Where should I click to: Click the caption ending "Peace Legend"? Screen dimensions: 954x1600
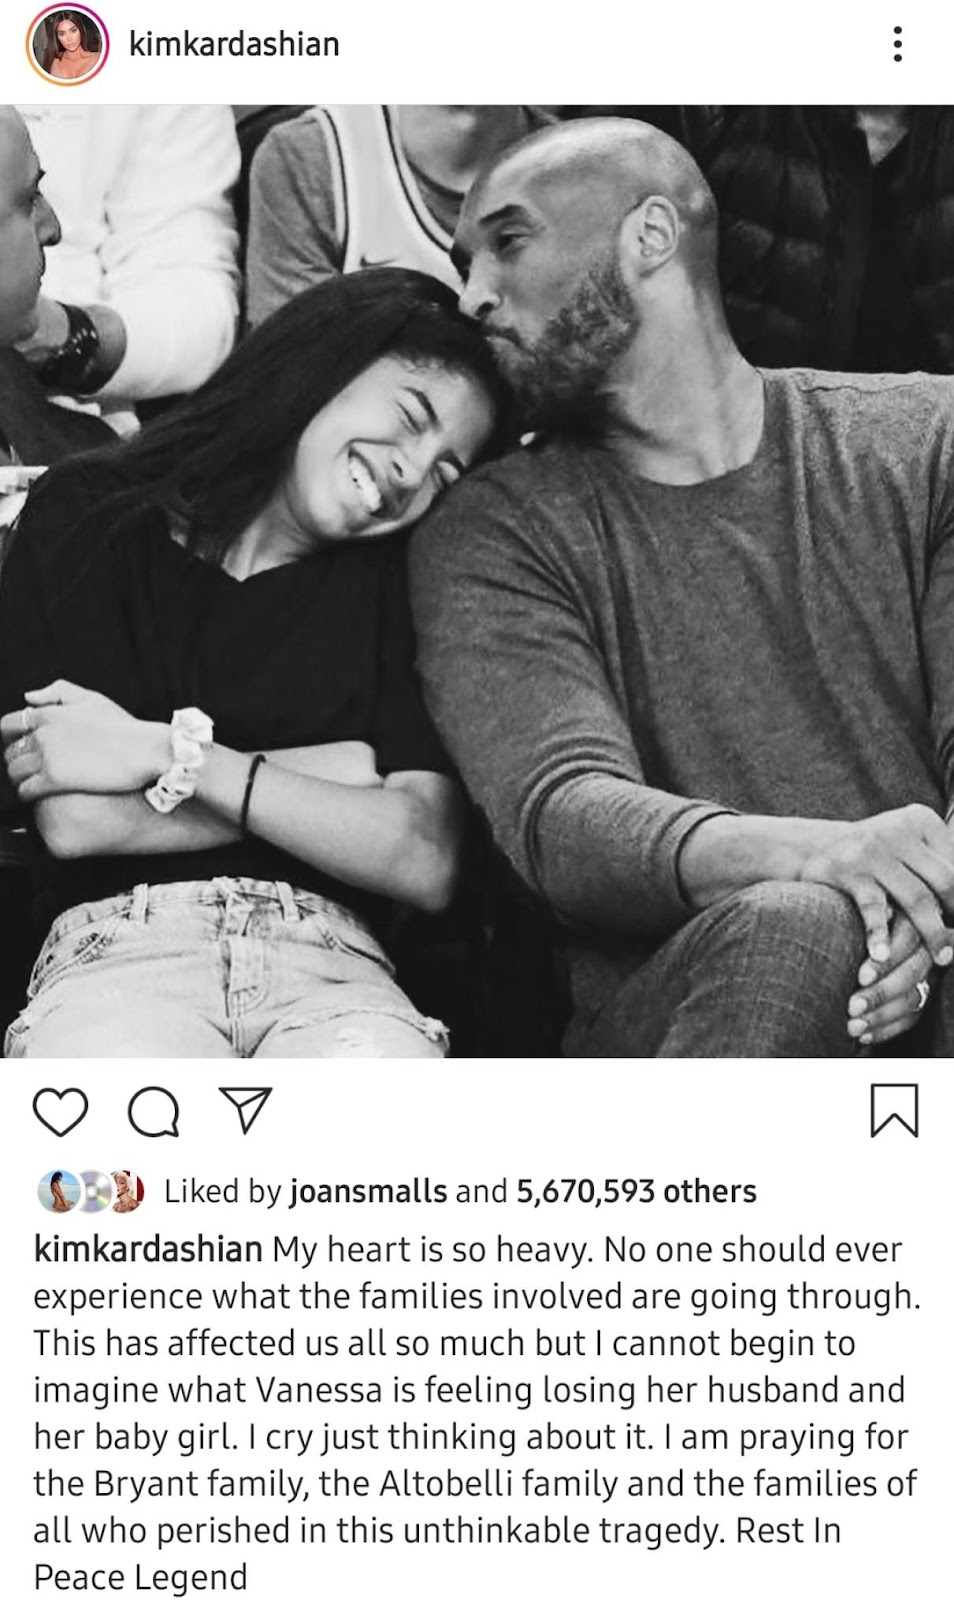[x=140, y=1577]
